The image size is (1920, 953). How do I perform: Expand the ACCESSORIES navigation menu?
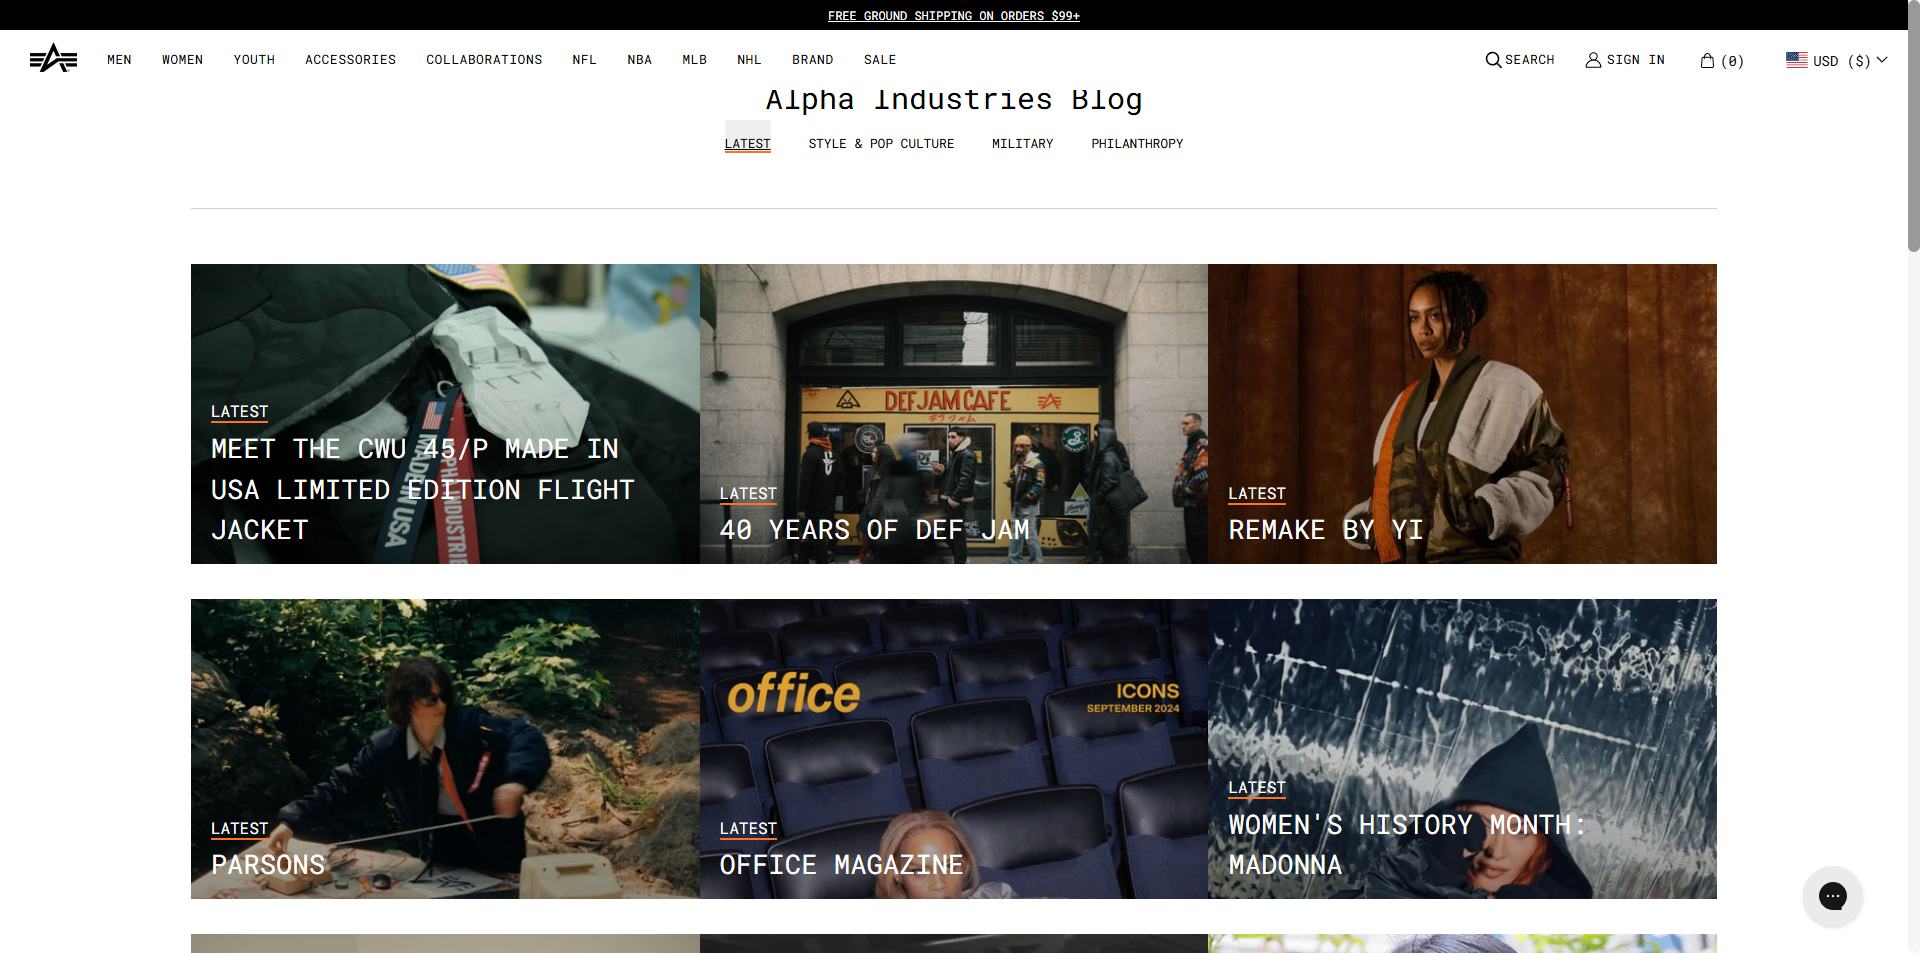(x=350, y=60)
